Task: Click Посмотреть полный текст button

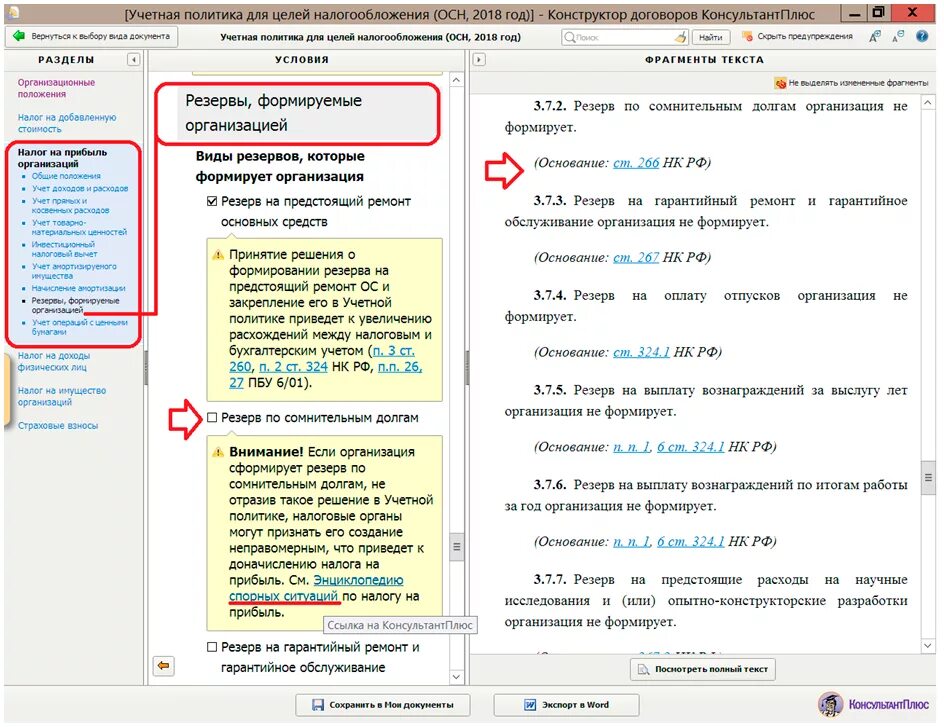Action: click(x=703, y=669)
